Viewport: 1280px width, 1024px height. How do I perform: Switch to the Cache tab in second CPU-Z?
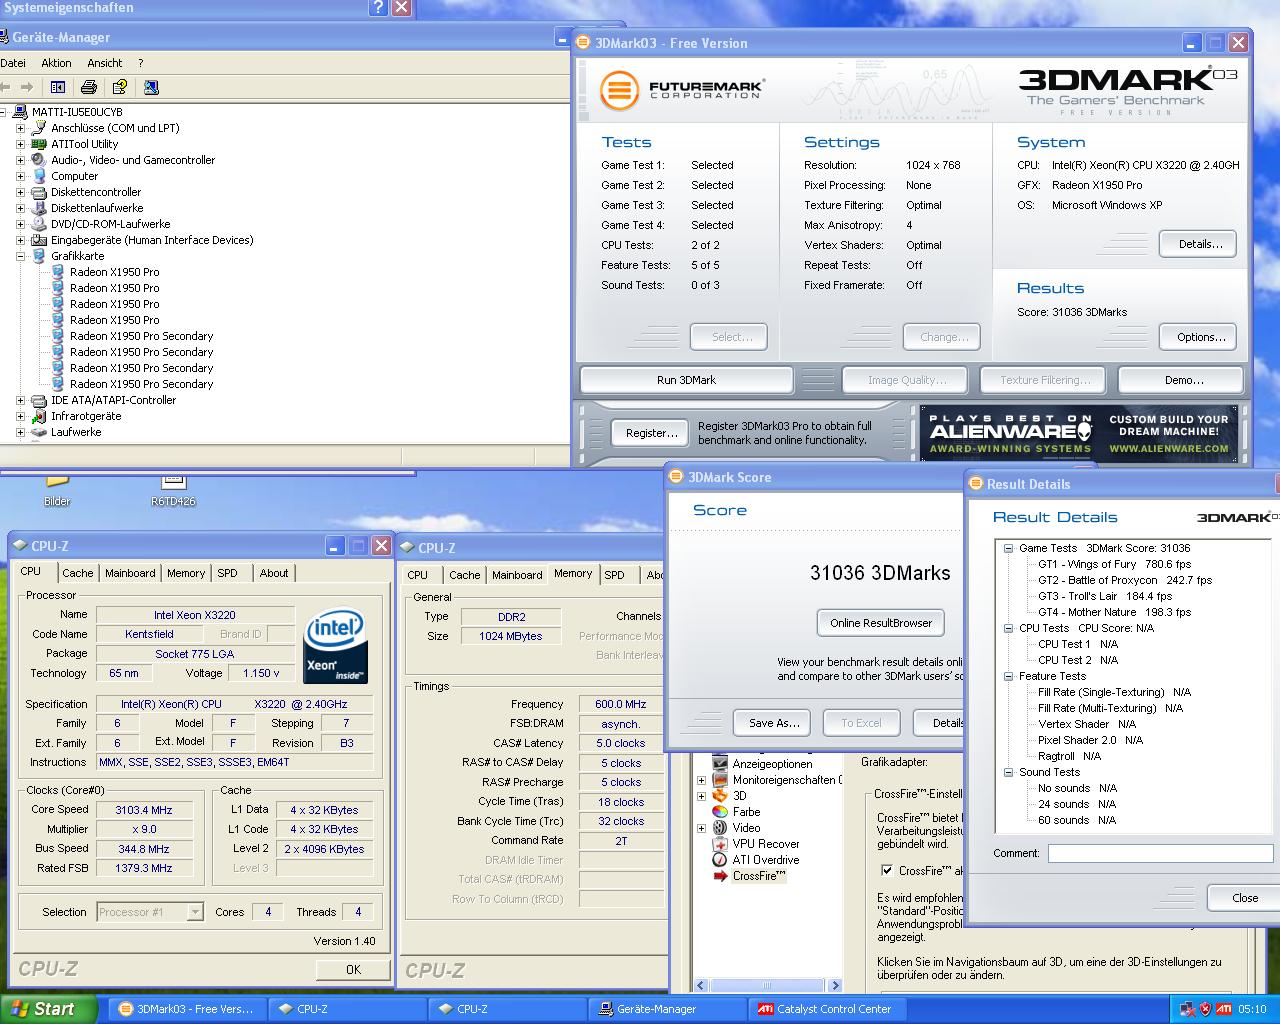point(464,575)
